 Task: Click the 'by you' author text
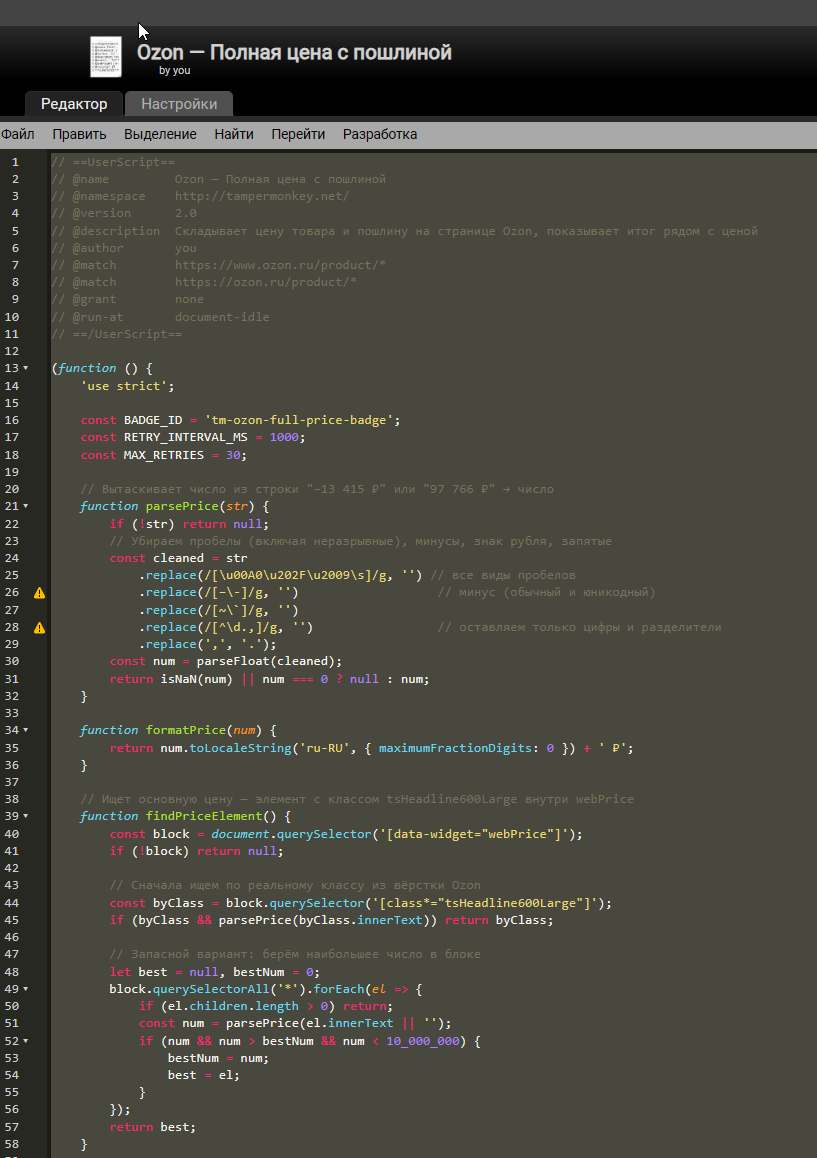(x=174, y=71)
